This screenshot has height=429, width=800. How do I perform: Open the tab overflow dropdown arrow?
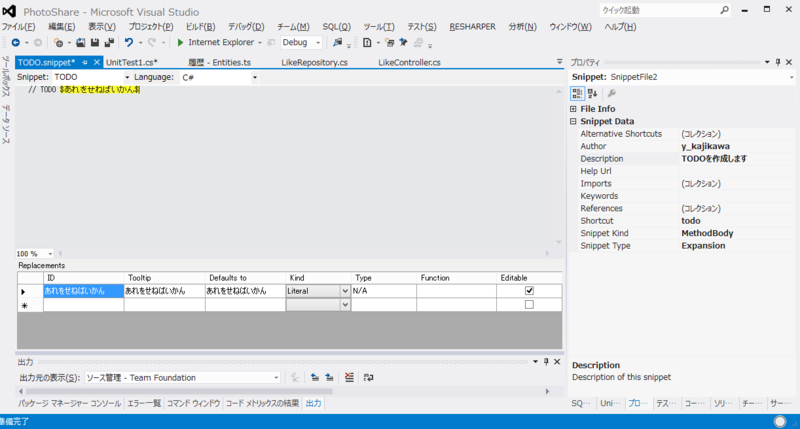pyautogui.click(x=559, y=62)
